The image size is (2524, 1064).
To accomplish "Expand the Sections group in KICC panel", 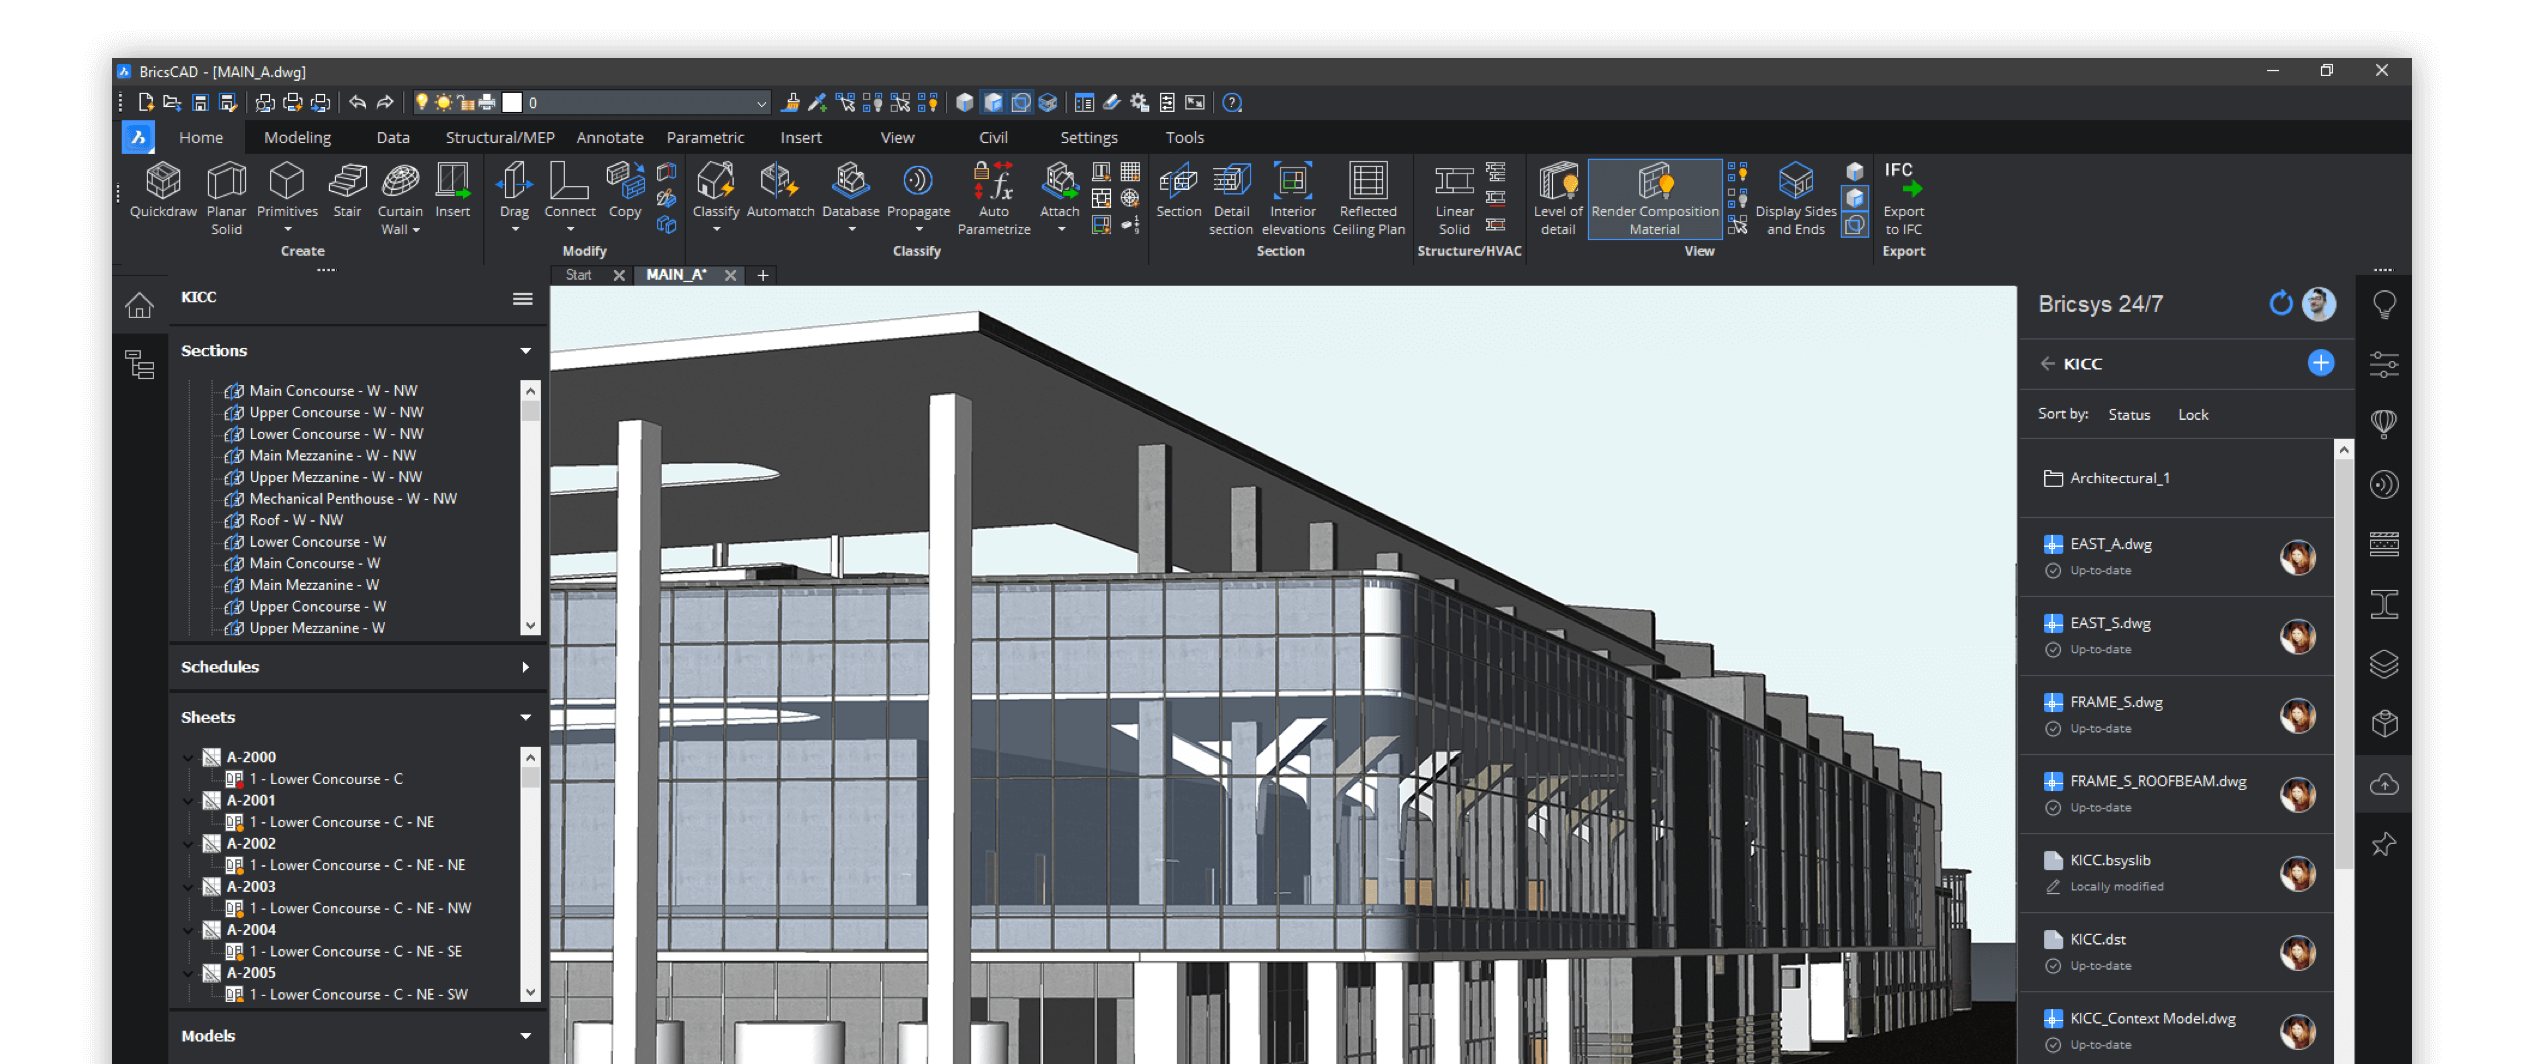I will pos(526,350).
